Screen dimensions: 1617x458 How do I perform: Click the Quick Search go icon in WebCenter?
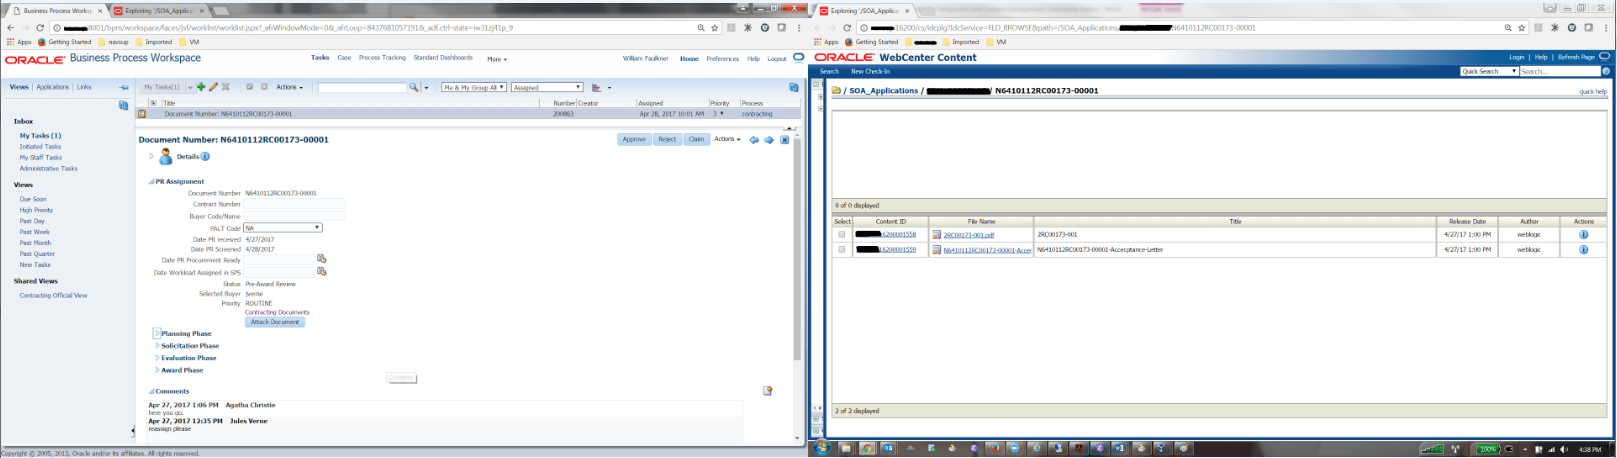click(x=1606, y=71)
